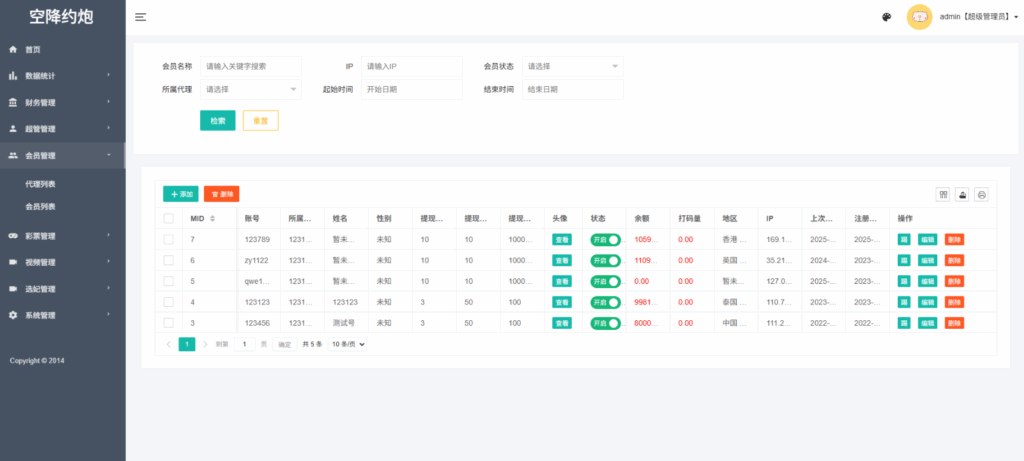Viewport: 1024px width, 461px height.
Task: Turn off the 开启 status switch for account zy1122
Action: (605, 261)
